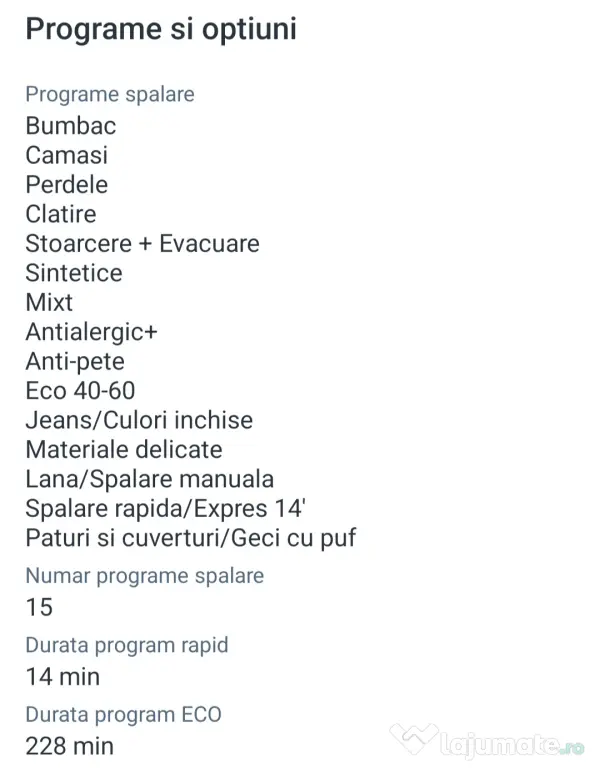Select Lana/Spalare manuala entry
Image resolution: width=600 pixels, height=768 pixels.
(x=150, y=479)
